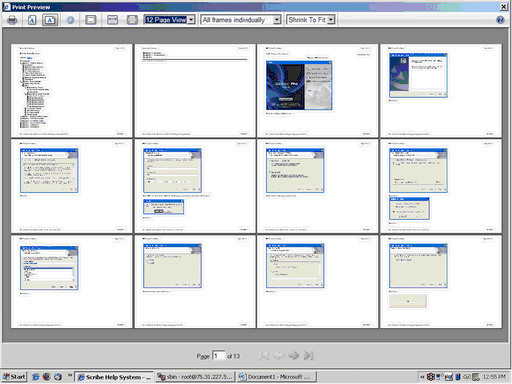Open the Shrink To Fit dropdown

pyautogui.click(x=310, y=20)
